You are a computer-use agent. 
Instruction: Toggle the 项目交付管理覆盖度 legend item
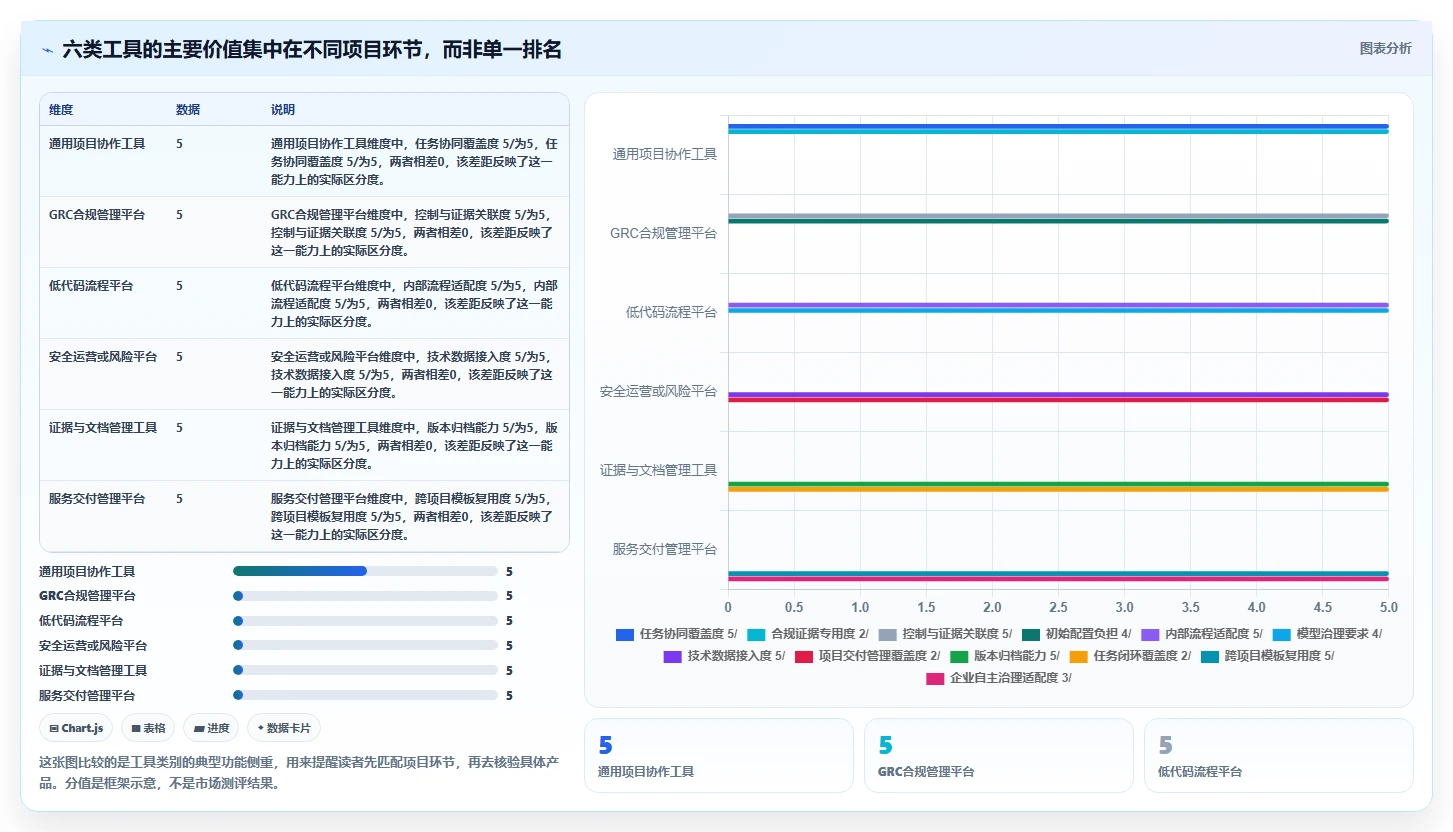click(867, 656)
